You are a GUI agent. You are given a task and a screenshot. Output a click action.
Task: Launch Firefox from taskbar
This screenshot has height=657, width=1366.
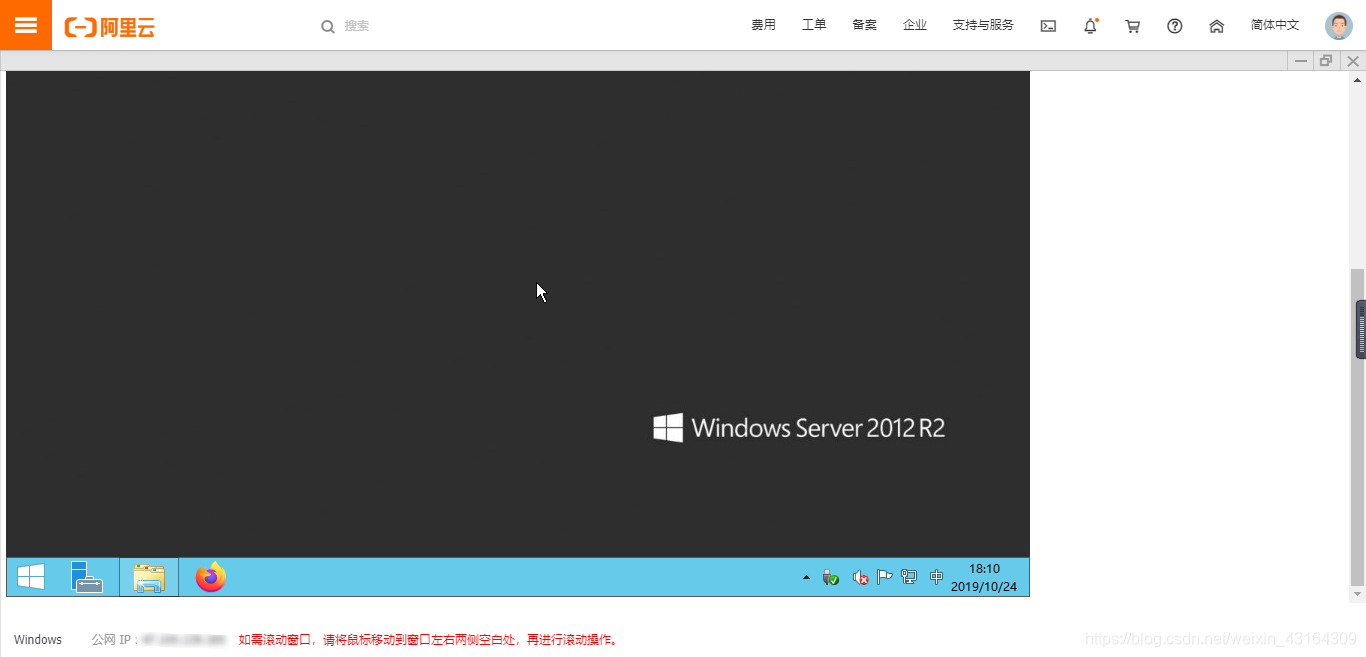[210, 577]
